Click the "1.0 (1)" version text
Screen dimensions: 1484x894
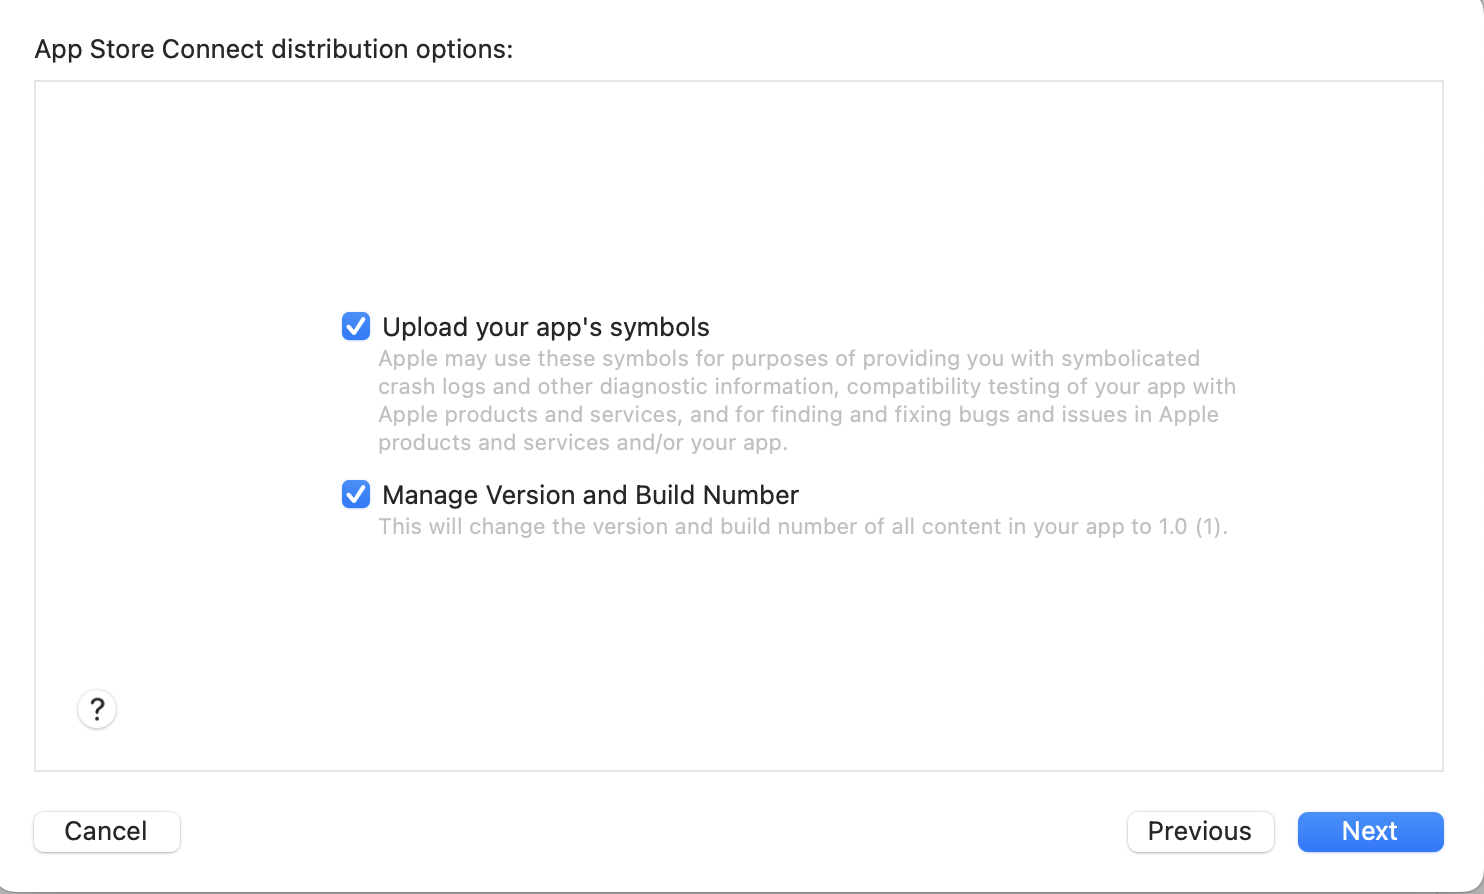(x=1191, y=527)
